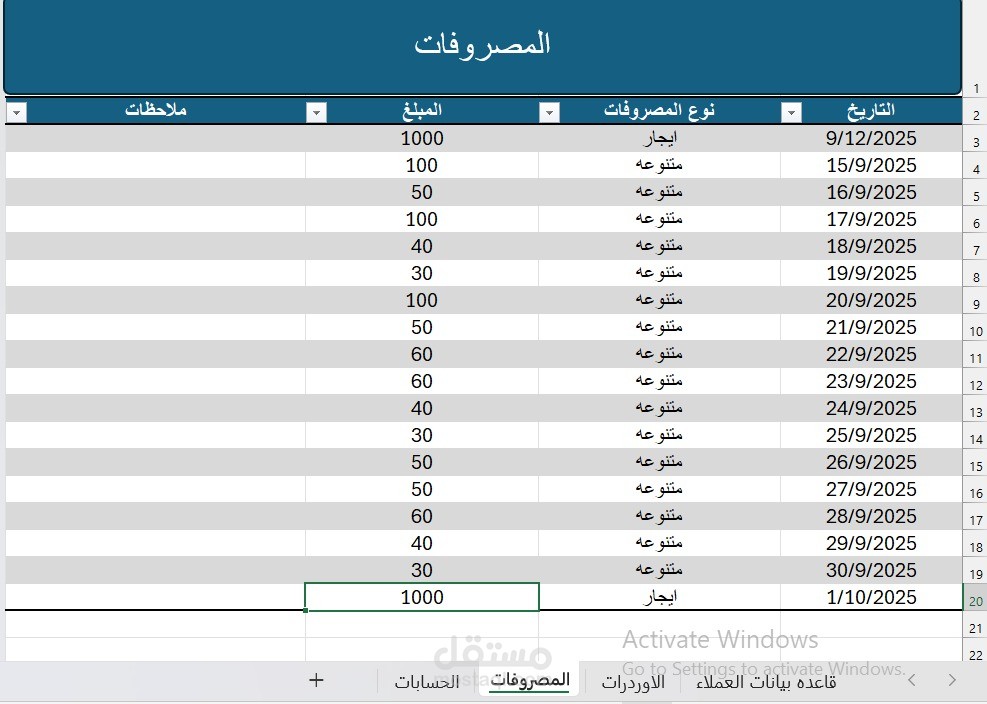Select date cell 25/9/2025
Viewport: 987px width, 704px height.
871,435
